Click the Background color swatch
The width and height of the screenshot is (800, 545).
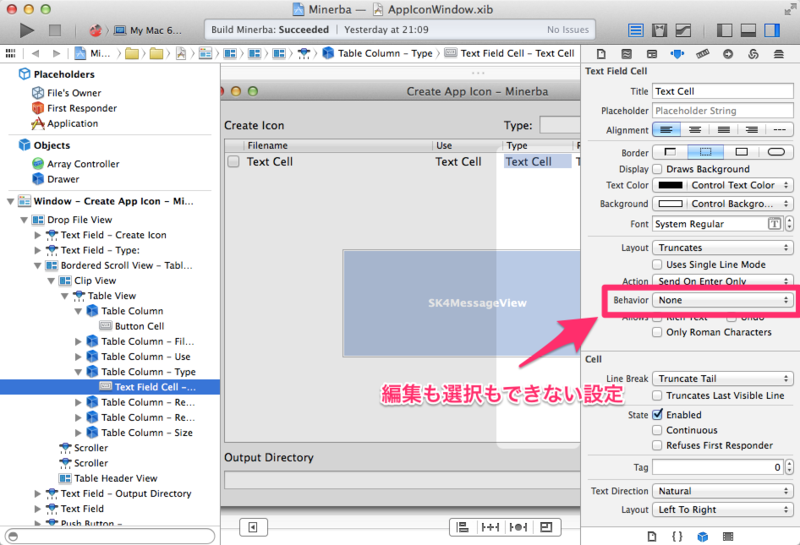coord(670,204)
